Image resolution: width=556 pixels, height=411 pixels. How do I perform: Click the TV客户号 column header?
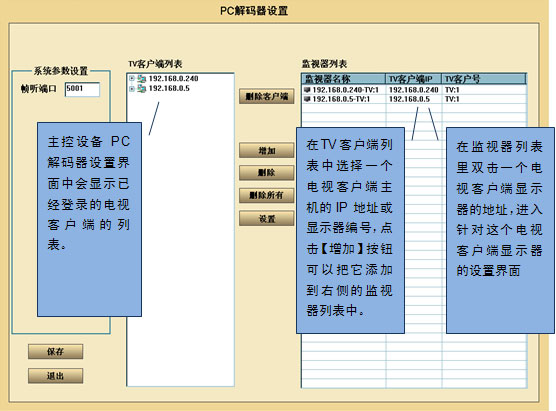pyautogui.click(x=484, y=79)
